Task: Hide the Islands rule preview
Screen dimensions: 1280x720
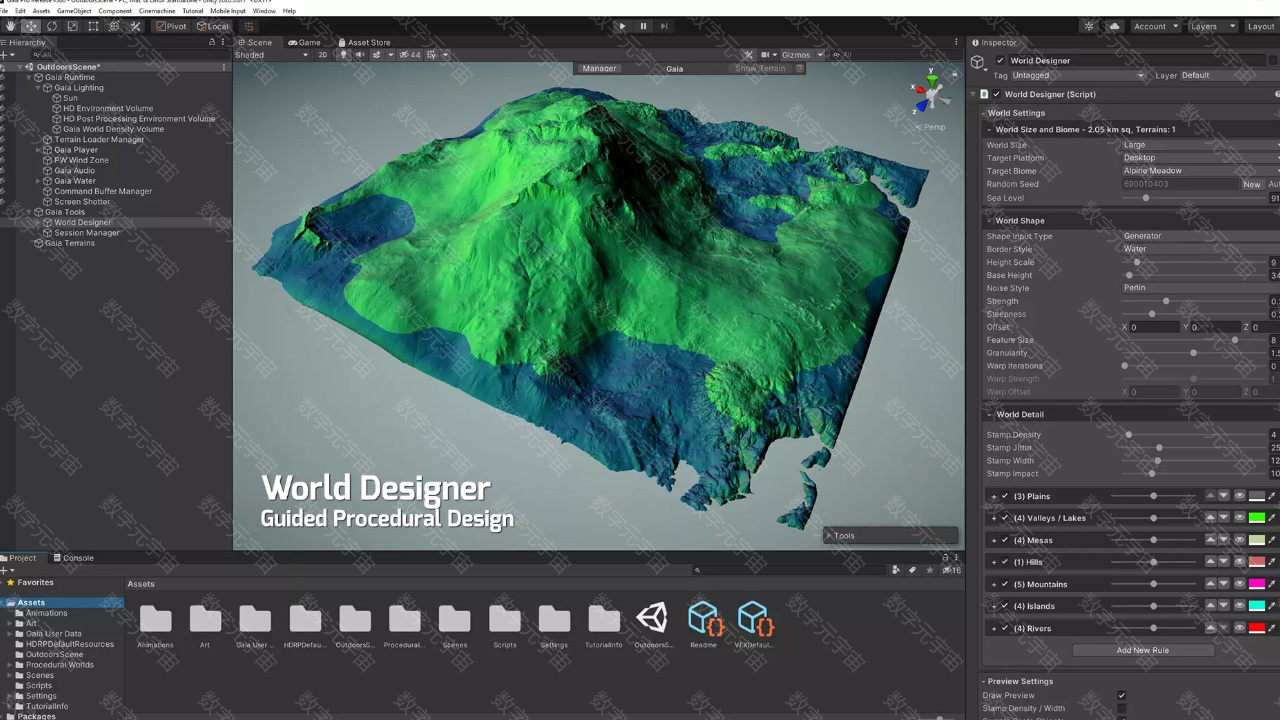Action: 1240,606
